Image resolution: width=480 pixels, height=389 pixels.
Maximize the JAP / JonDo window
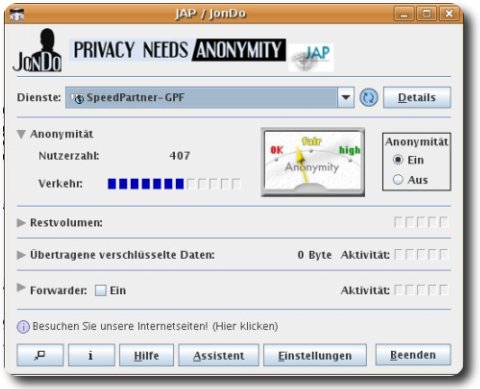point(426,14)
